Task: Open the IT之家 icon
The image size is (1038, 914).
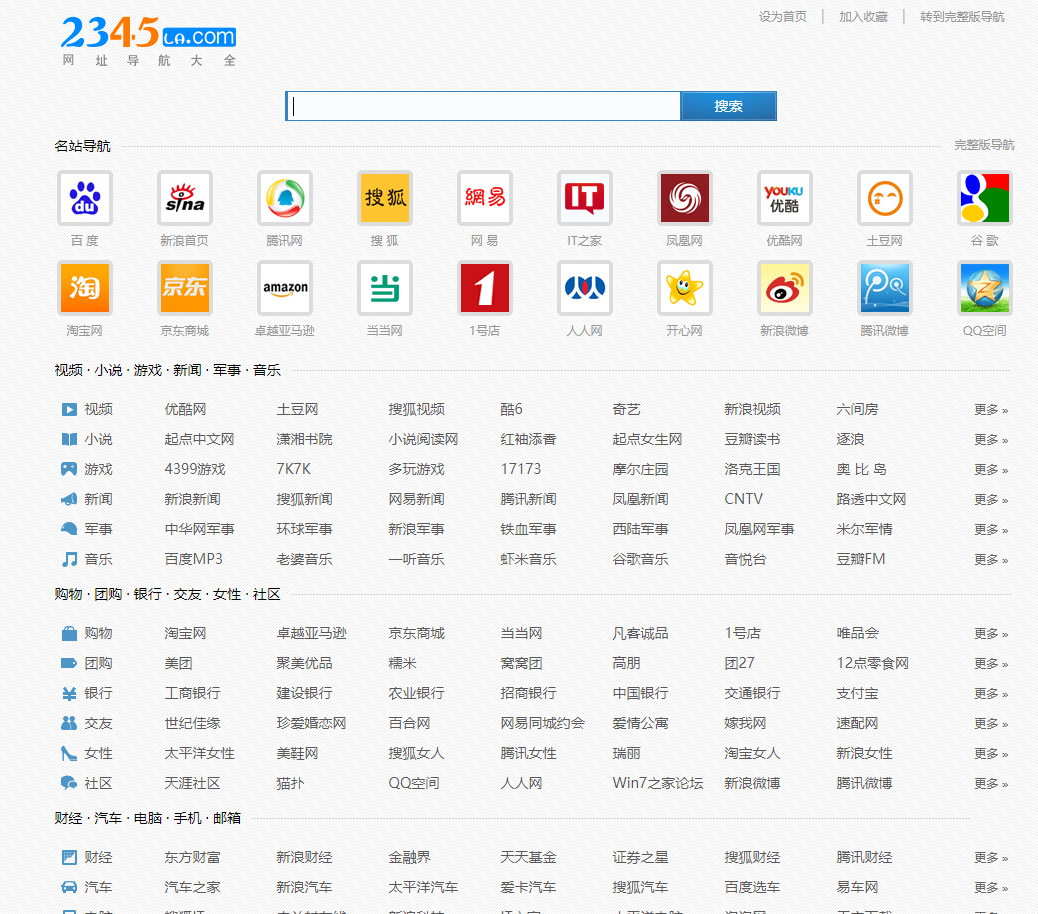Action: [x=585, y=198]
